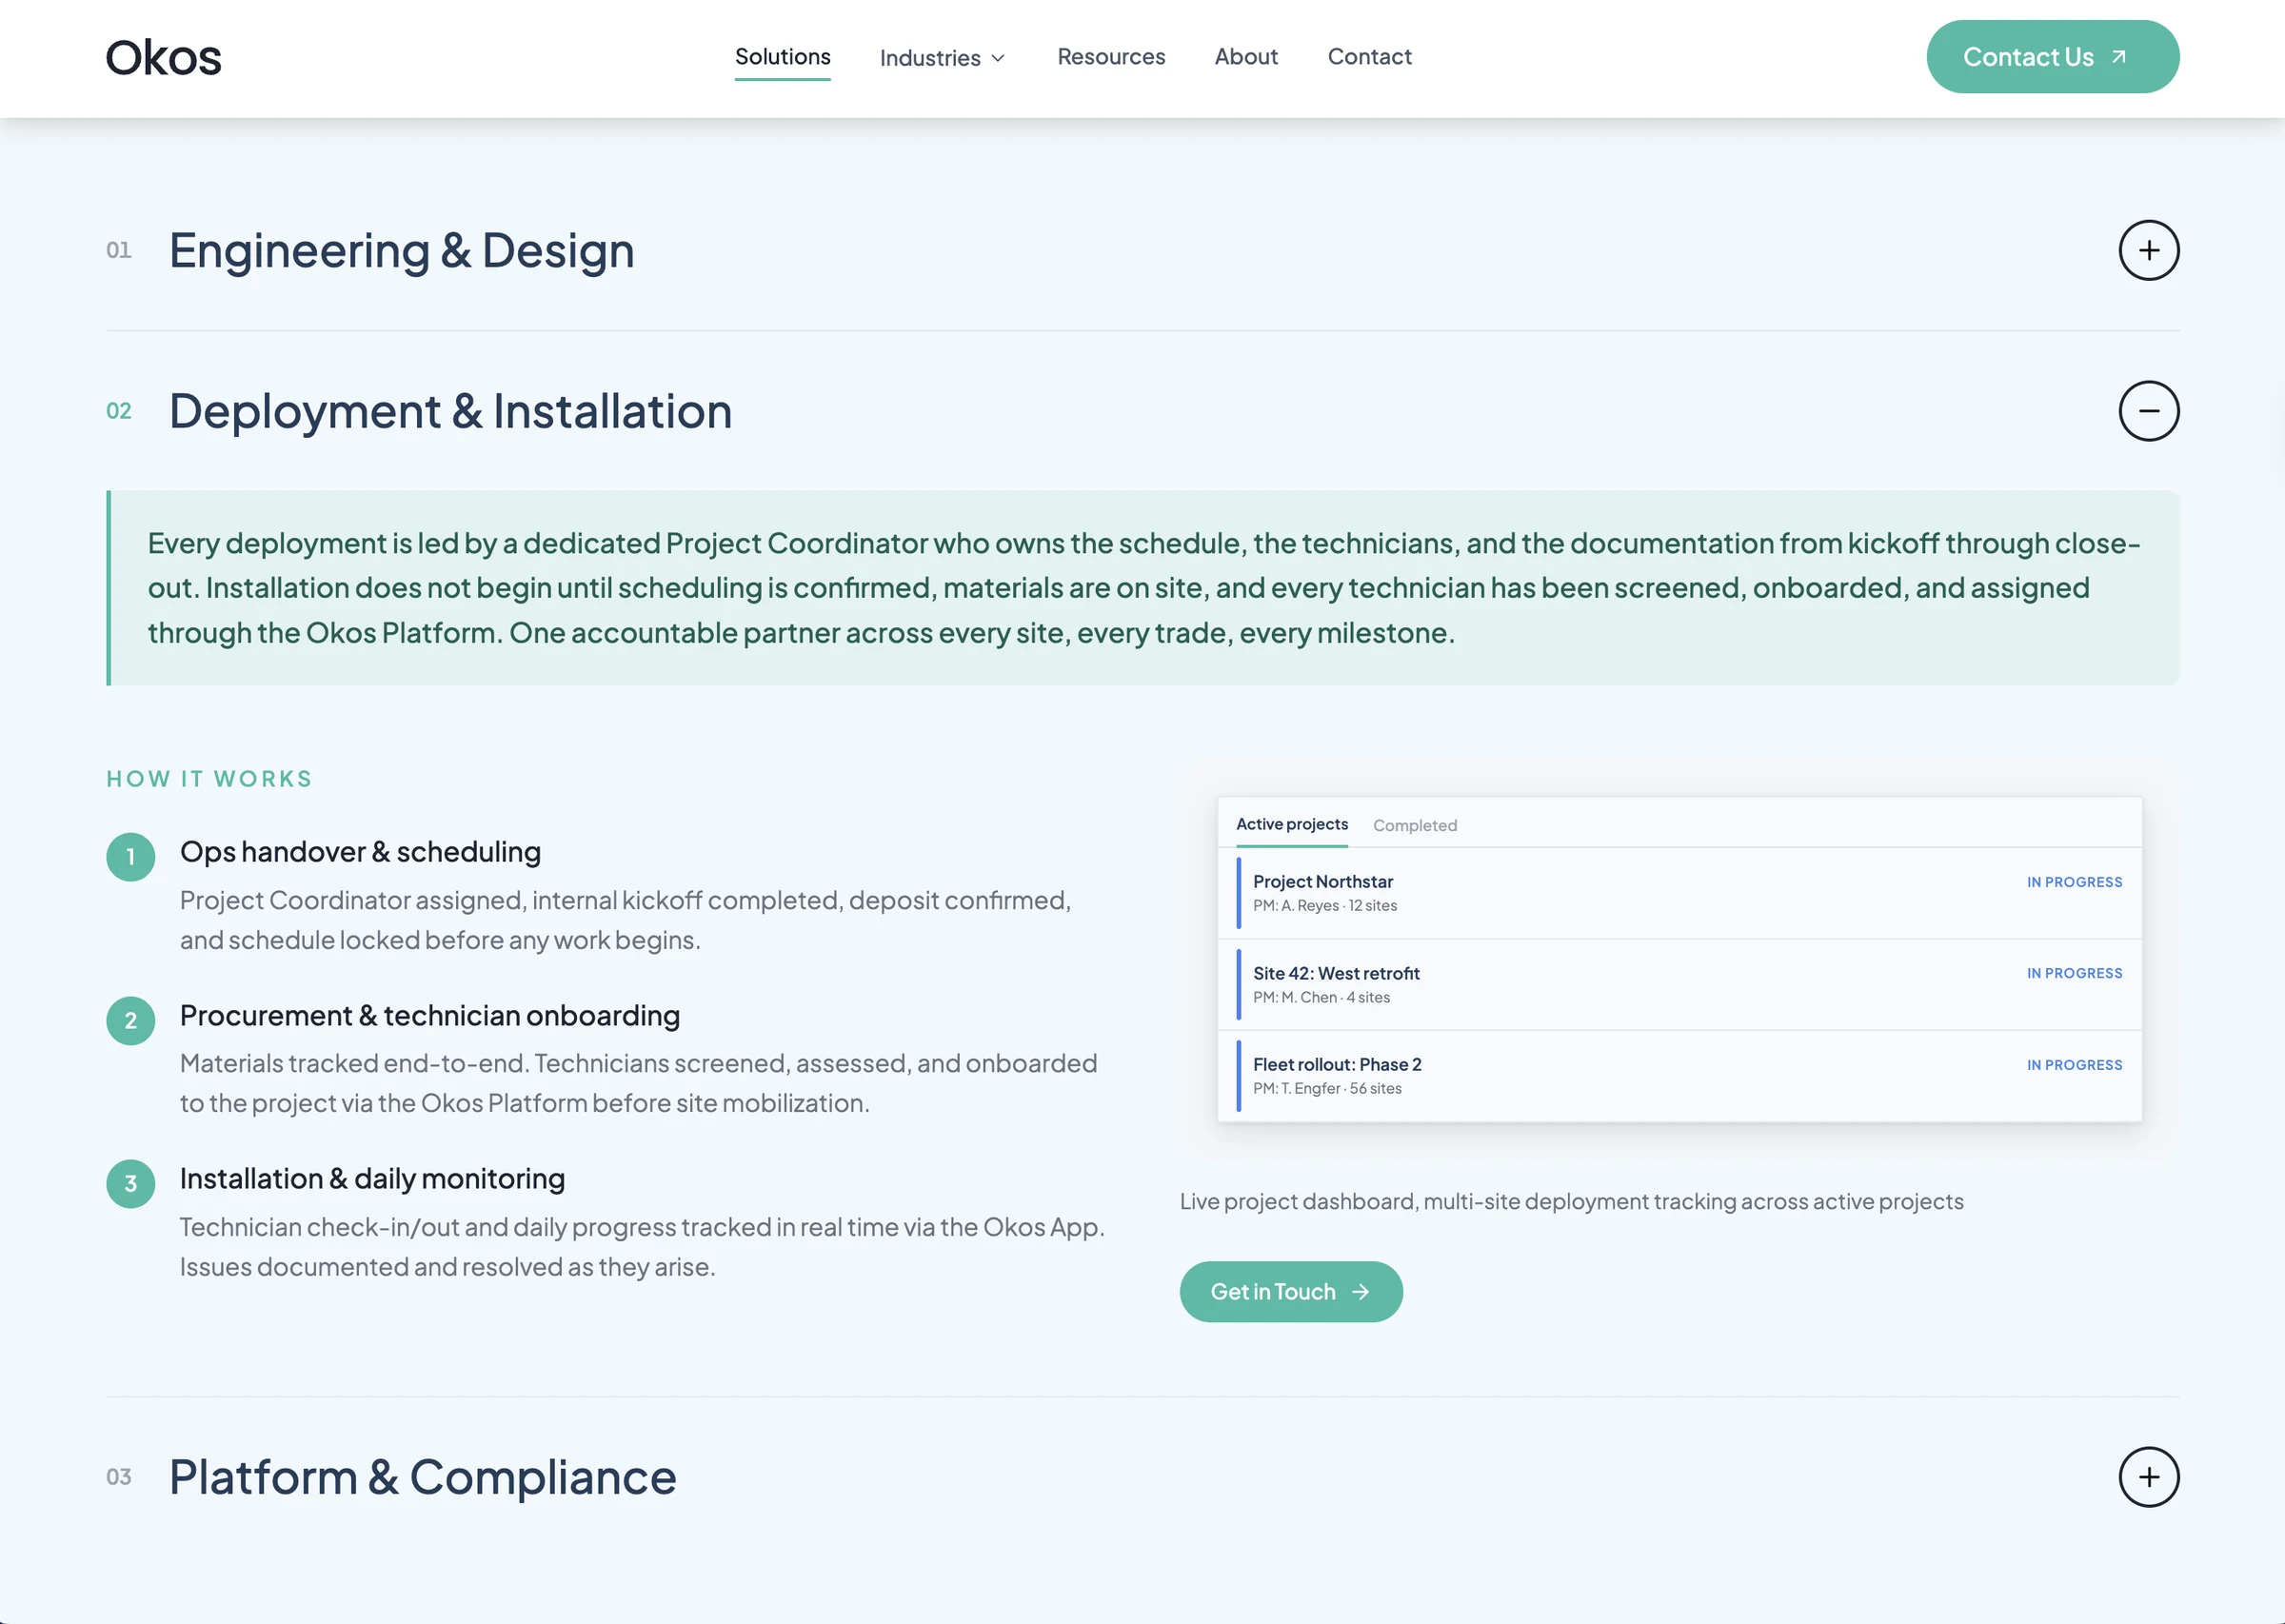
Task: Expand Platform & Compliance with plus icon
Action: click(x=2148, y=1477)
